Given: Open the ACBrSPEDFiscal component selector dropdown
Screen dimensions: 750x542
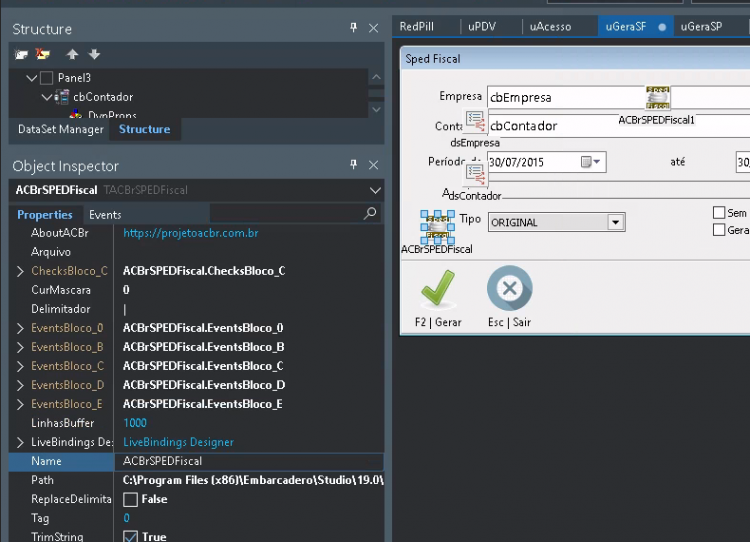Looking at the screenshot, I should tap(375, 190).
